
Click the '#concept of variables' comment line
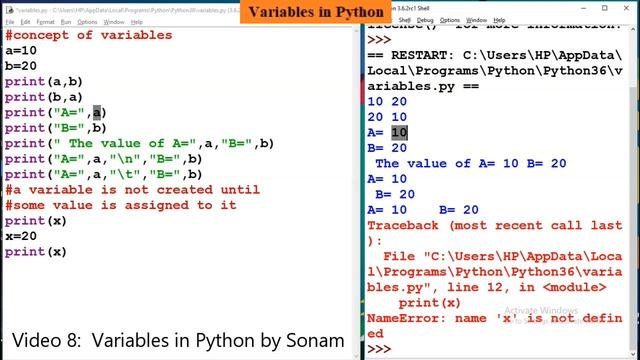tap(89, 35)
